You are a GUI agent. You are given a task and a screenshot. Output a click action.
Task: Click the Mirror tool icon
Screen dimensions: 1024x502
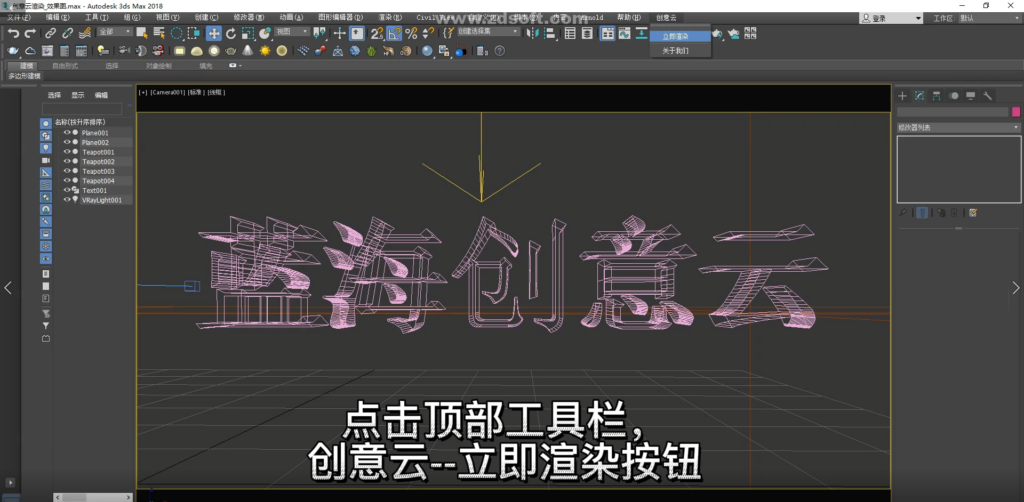point(534,33)
